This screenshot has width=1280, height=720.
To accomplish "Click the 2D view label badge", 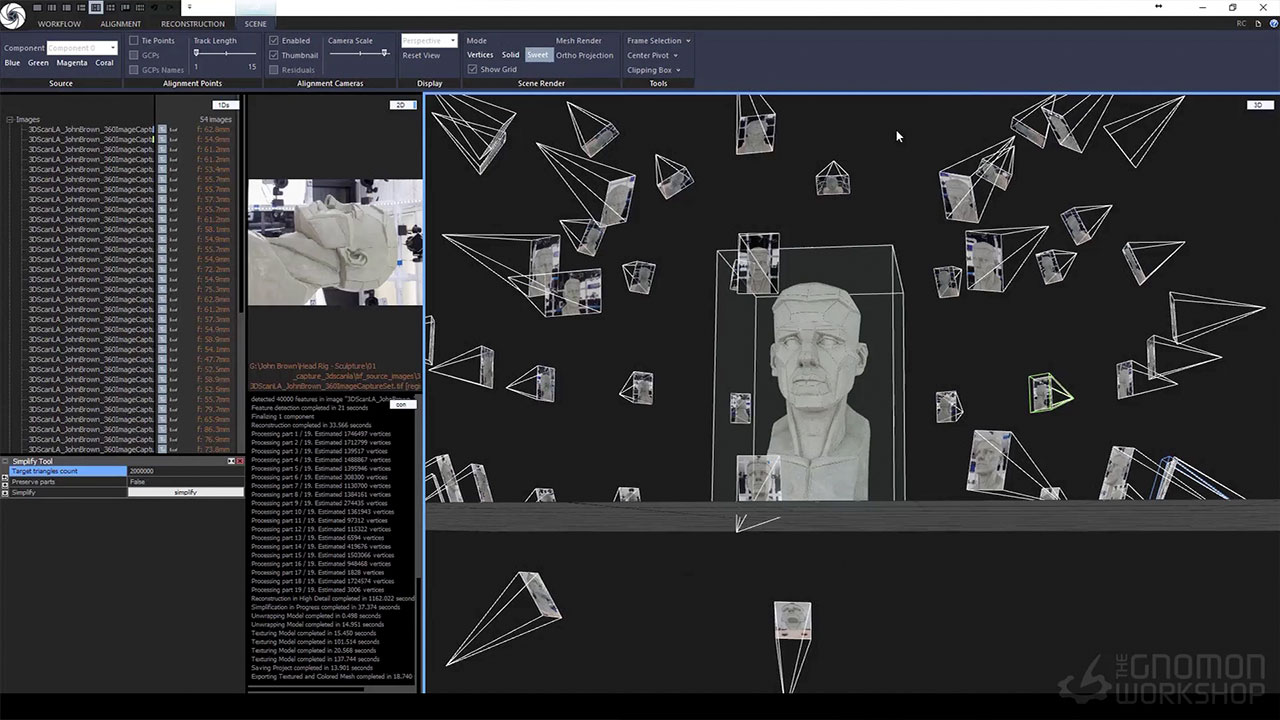I will click(402, 105).
